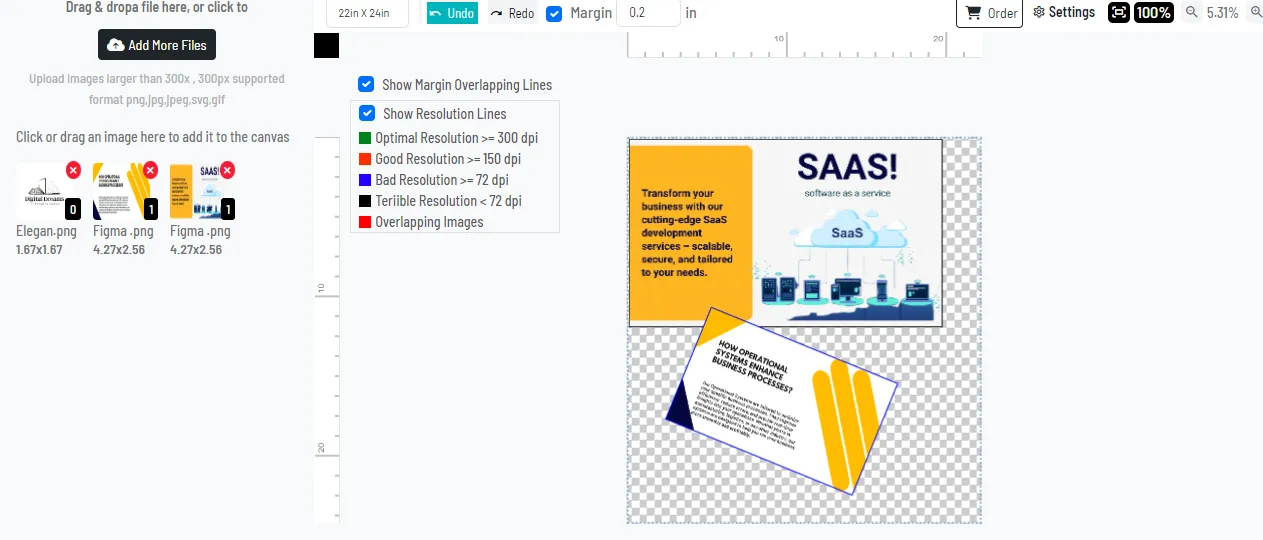The image size is (1263, 540).
Task: Uncheck Show Resolution Lines
Action: click(x=367, y=114)
